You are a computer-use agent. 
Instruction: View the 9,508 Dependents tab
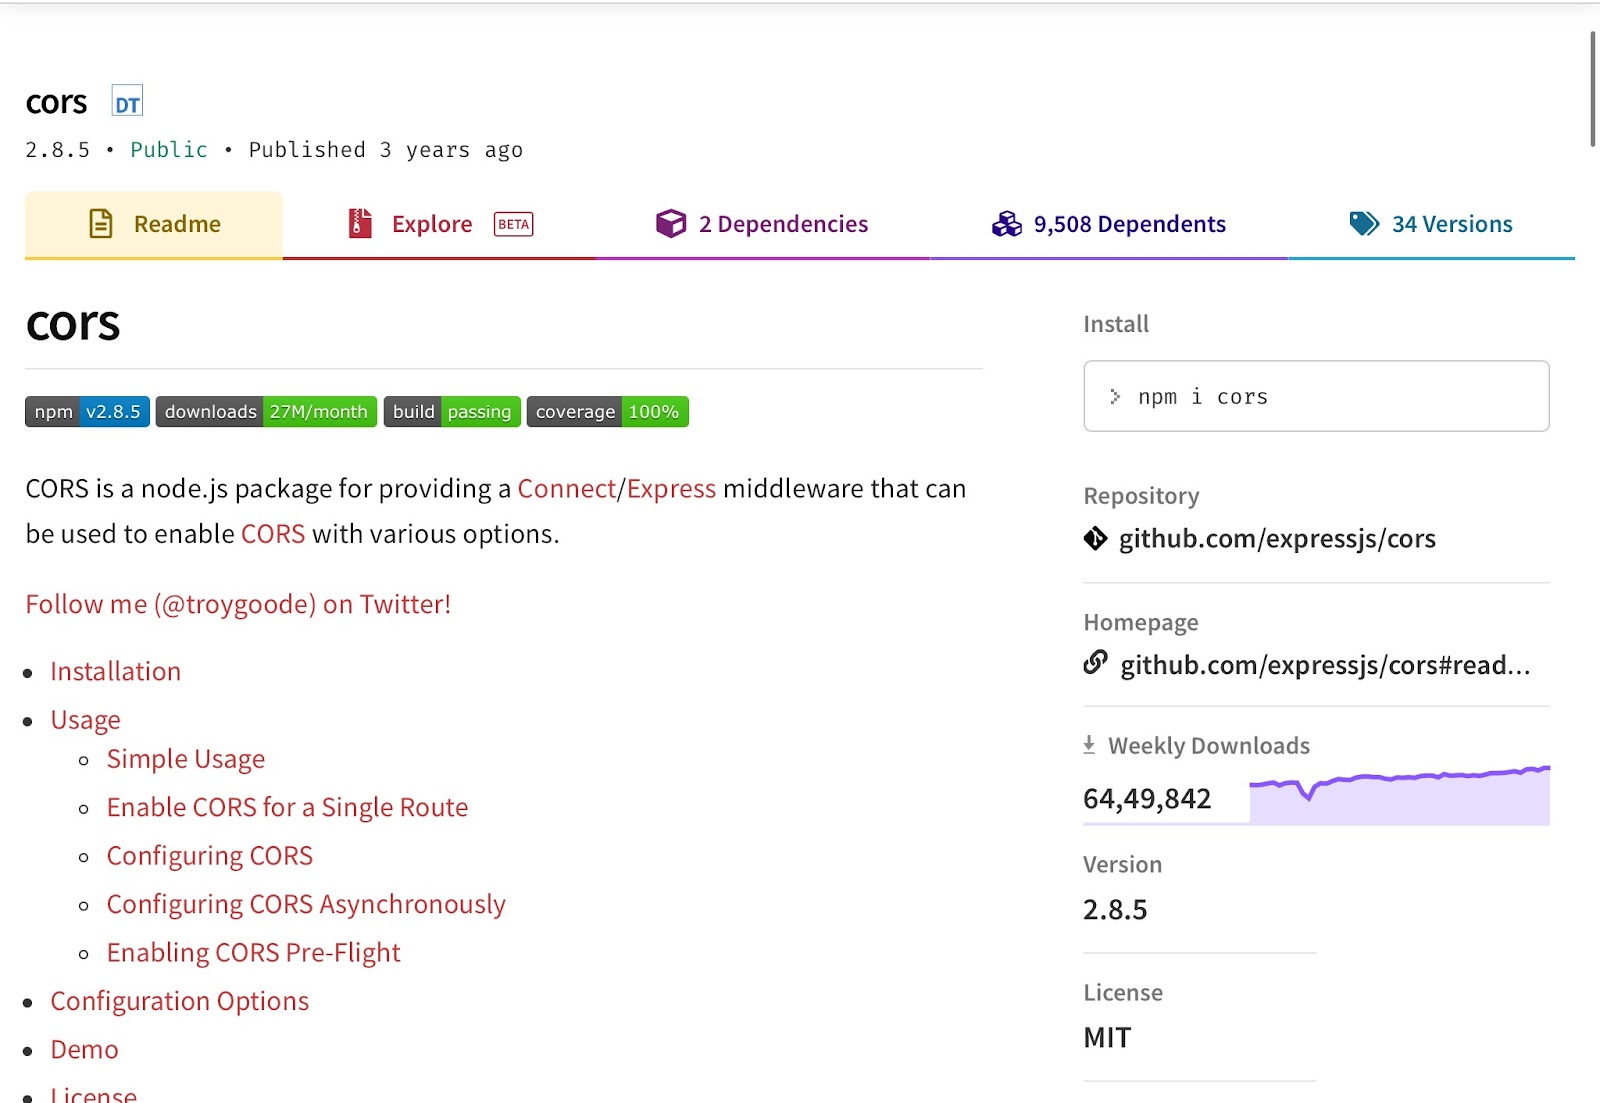1109,224
